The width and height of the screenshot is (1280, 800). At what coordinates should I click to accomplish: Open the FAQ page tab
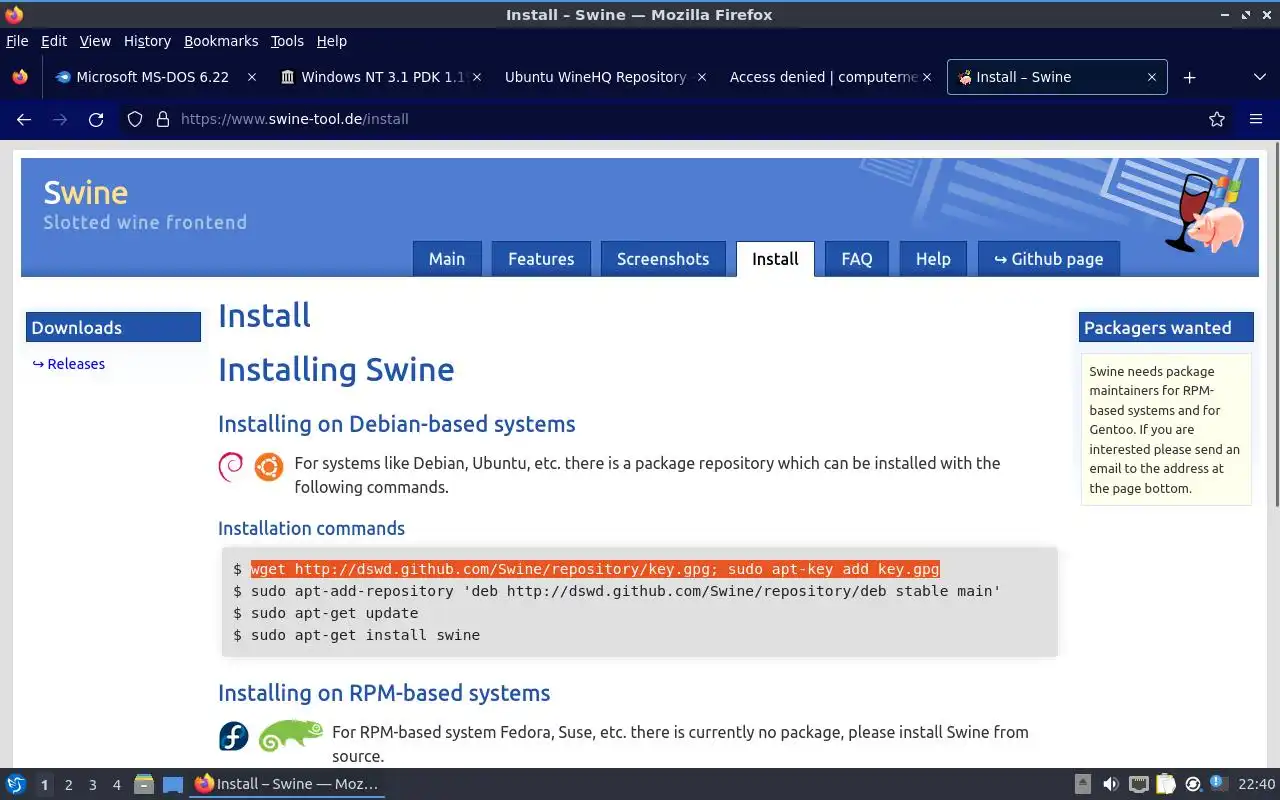point(857,259)
